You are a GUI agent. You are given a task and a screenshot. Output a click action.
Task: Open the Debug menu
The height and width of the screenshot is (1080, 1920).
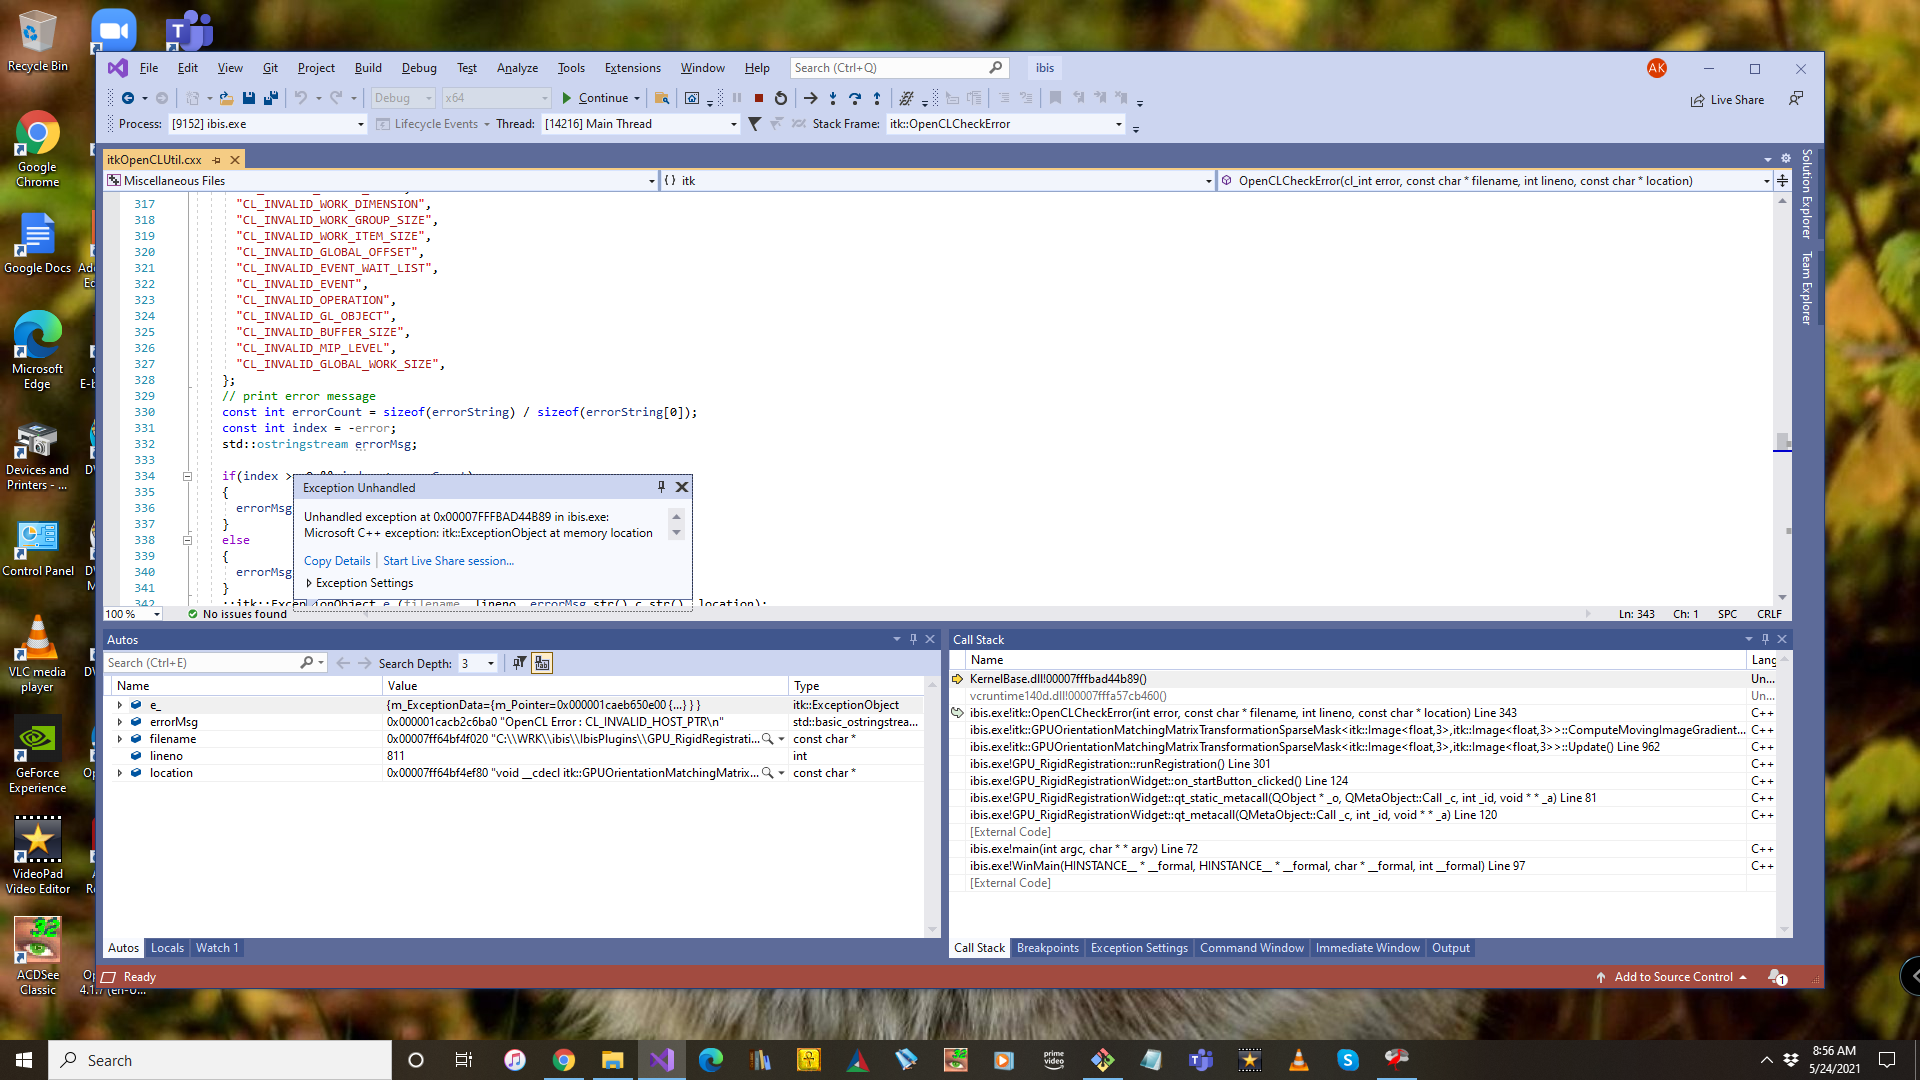pyautogui.click(x=418, y=67)
